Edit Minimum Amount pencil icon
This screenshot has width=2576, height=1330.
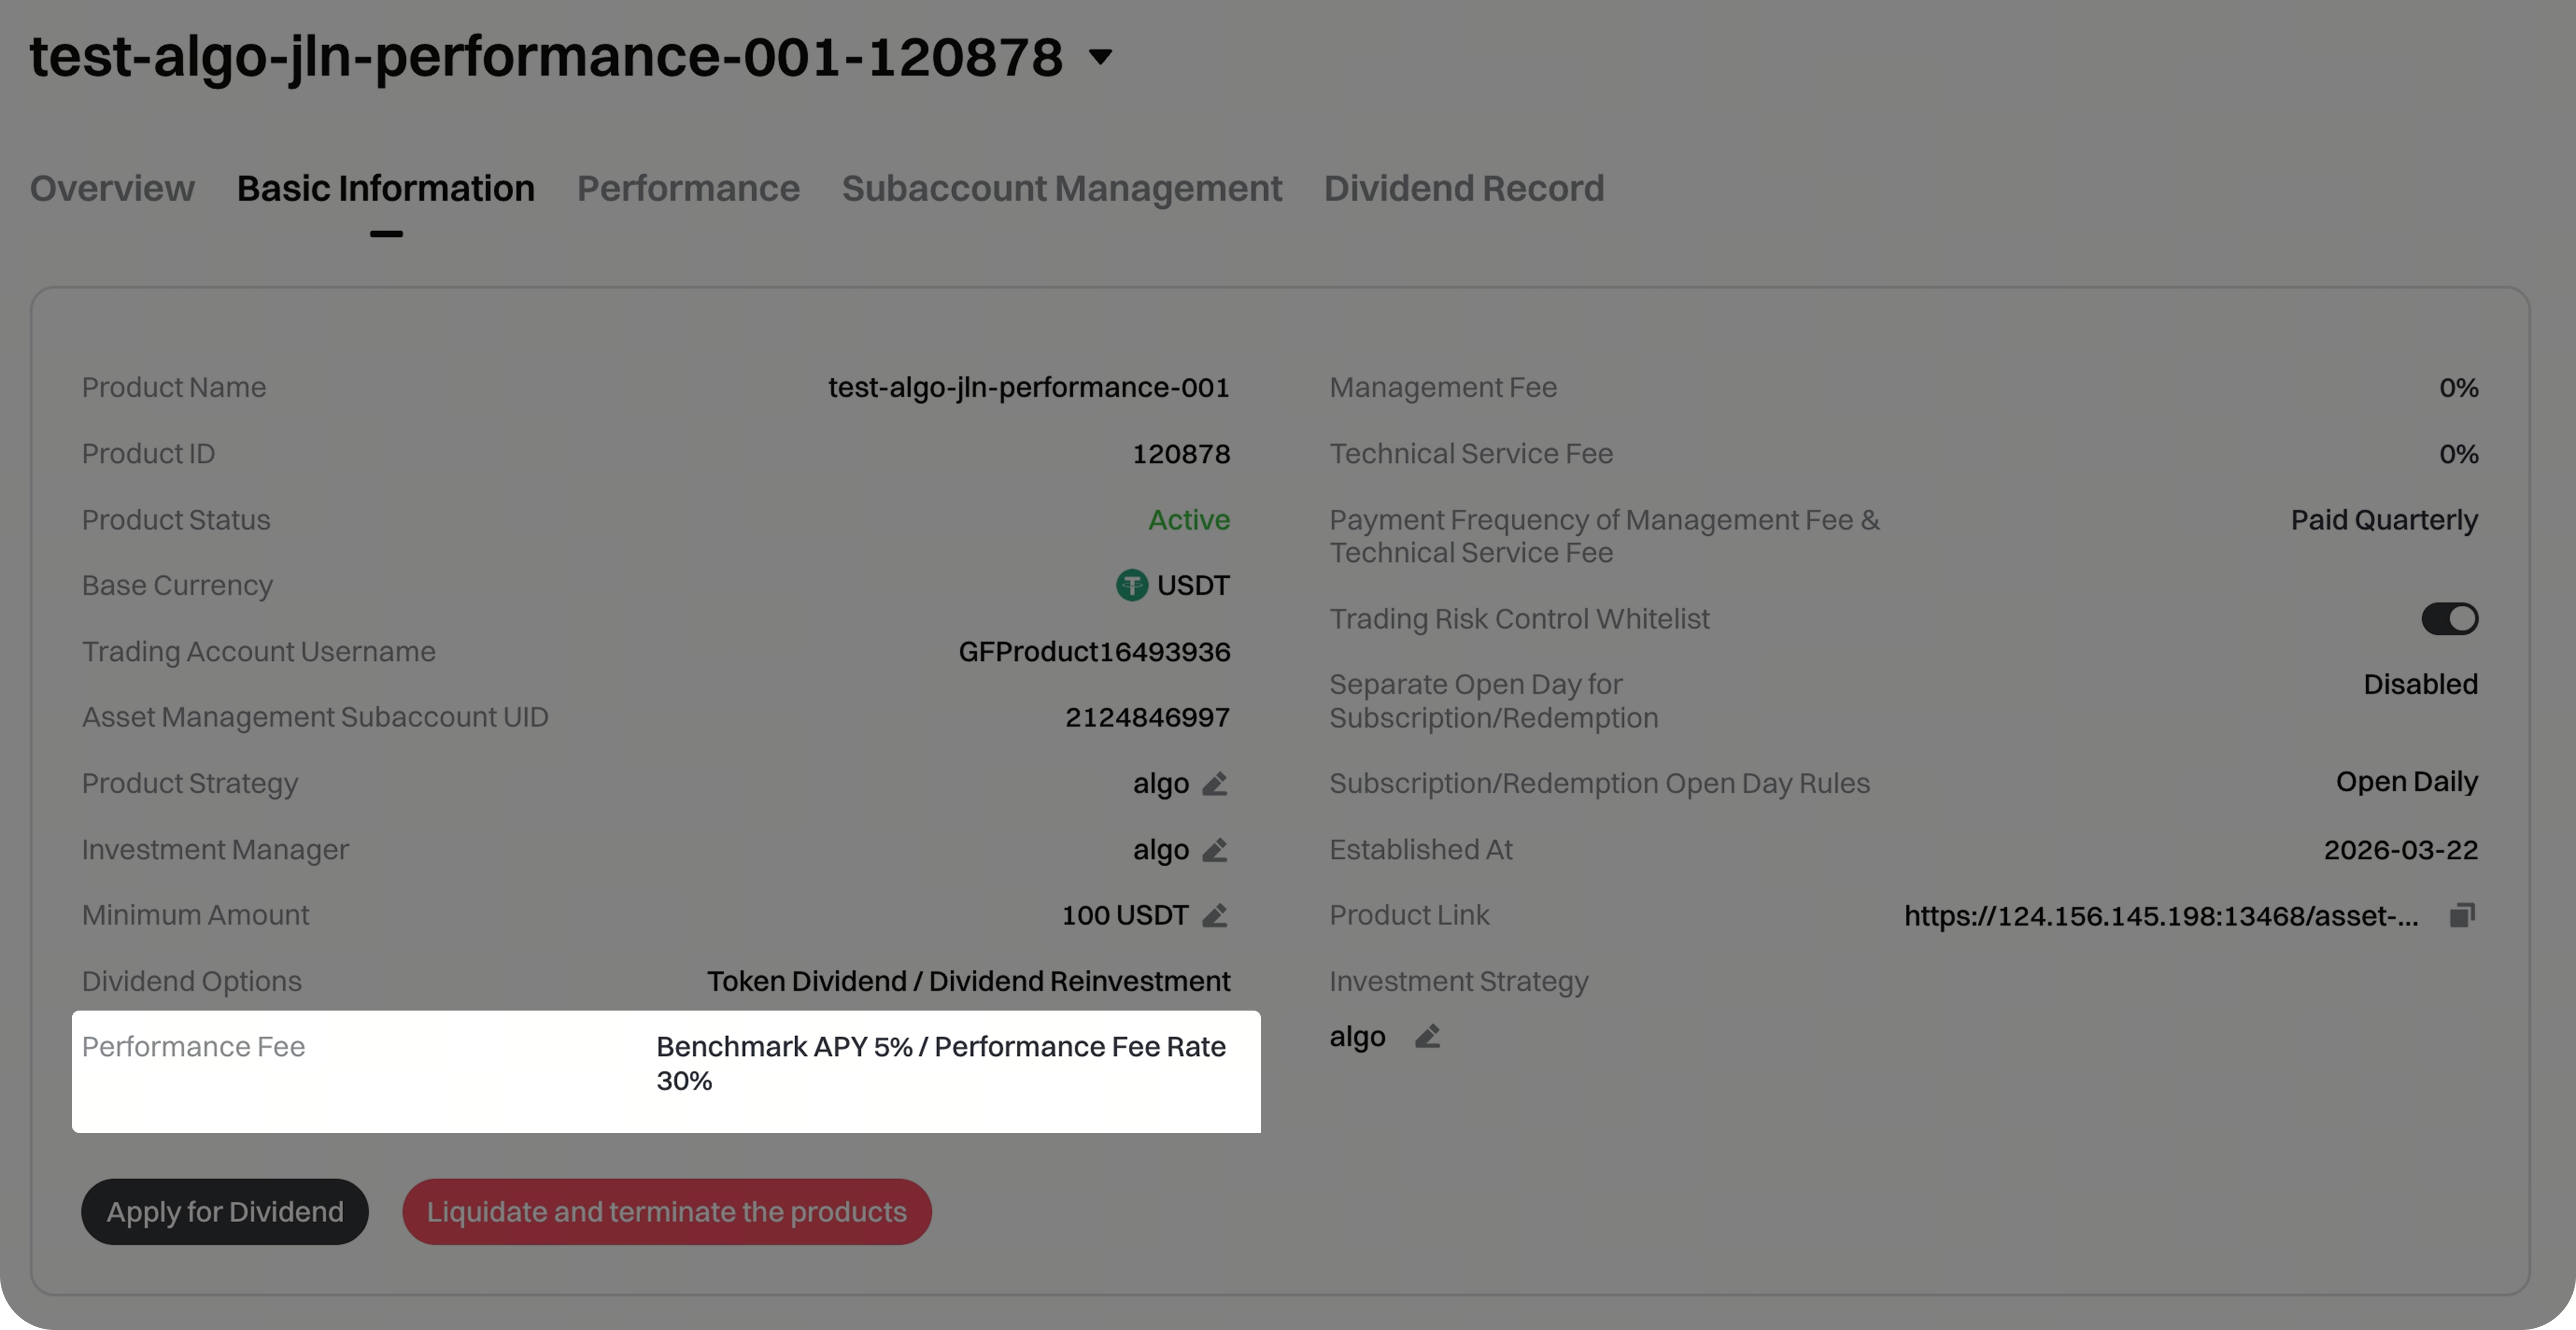coord(1214,916)
